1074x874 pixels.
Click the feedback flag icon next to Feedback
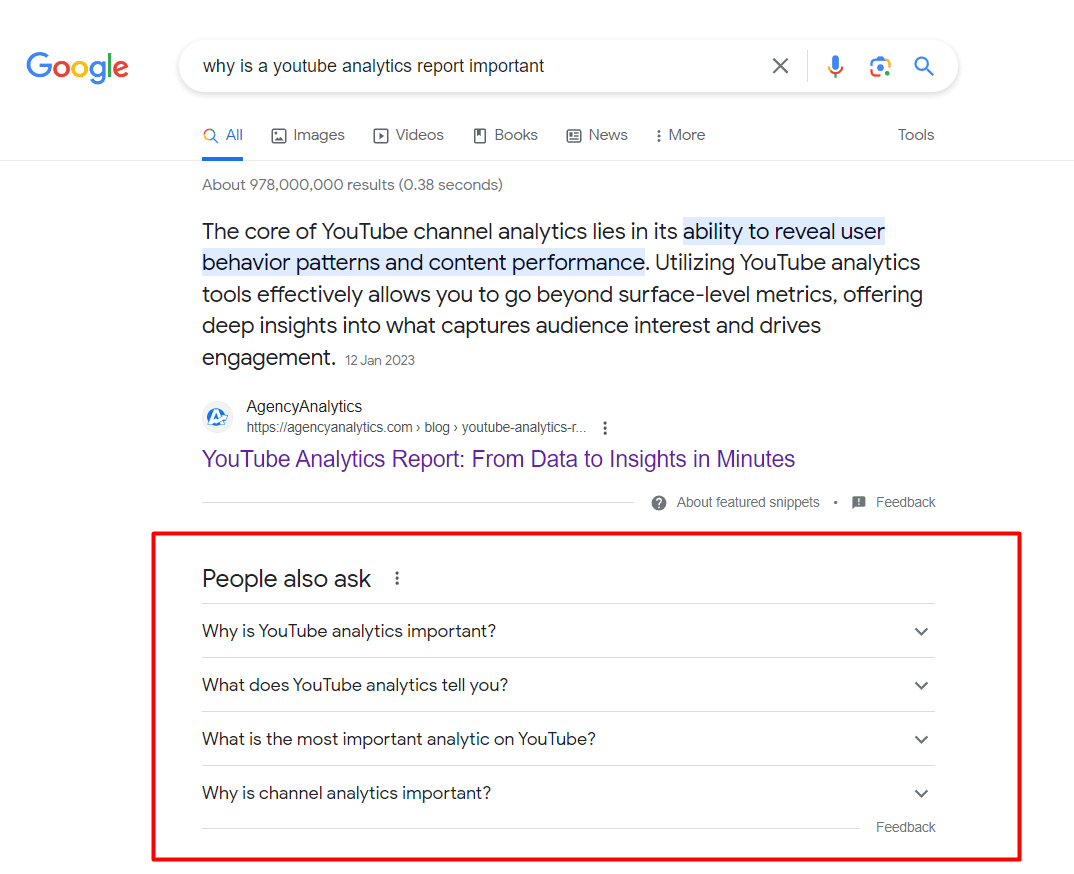pyautogui.click(x=859, y=502)
